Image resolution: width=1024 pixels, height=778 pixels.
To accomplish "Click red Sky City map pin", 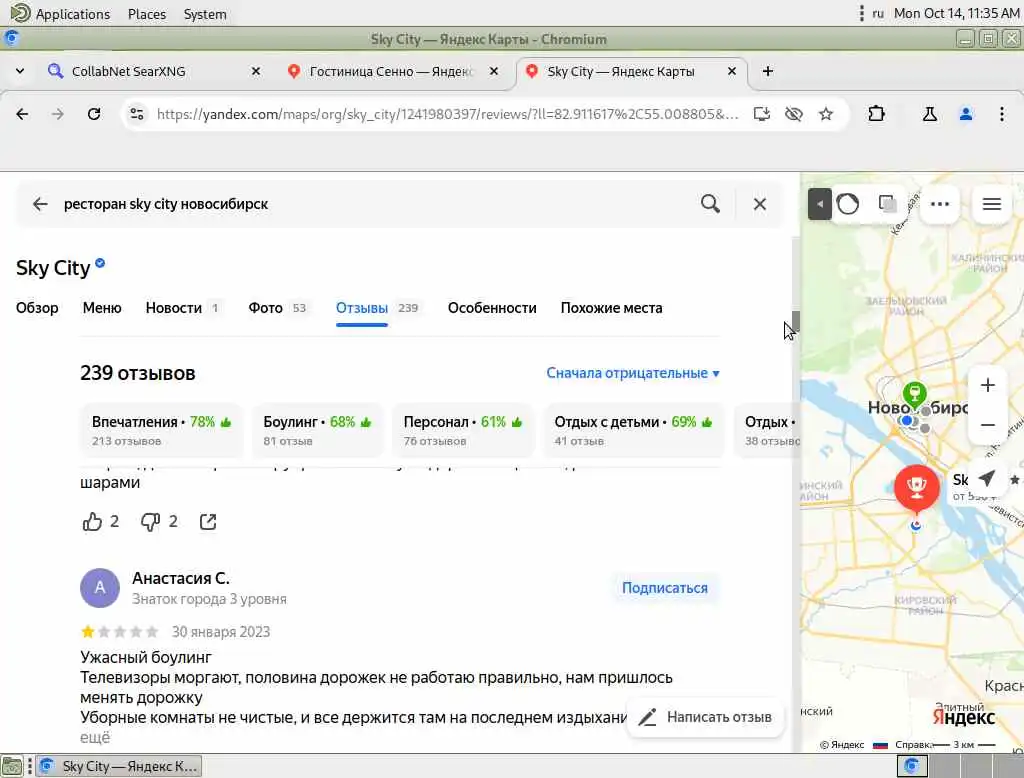I will (x=917, y=489).
